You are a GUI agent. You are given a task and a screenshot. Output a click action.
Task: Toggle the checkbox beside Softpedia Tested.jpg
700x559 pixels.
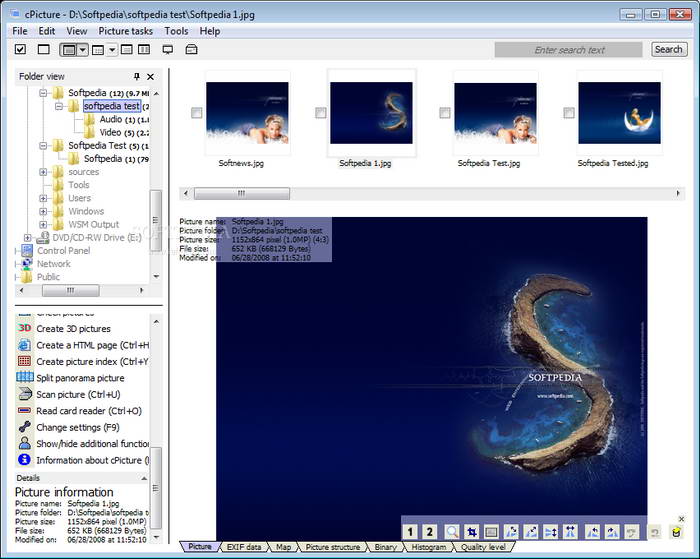coord(569,113)
